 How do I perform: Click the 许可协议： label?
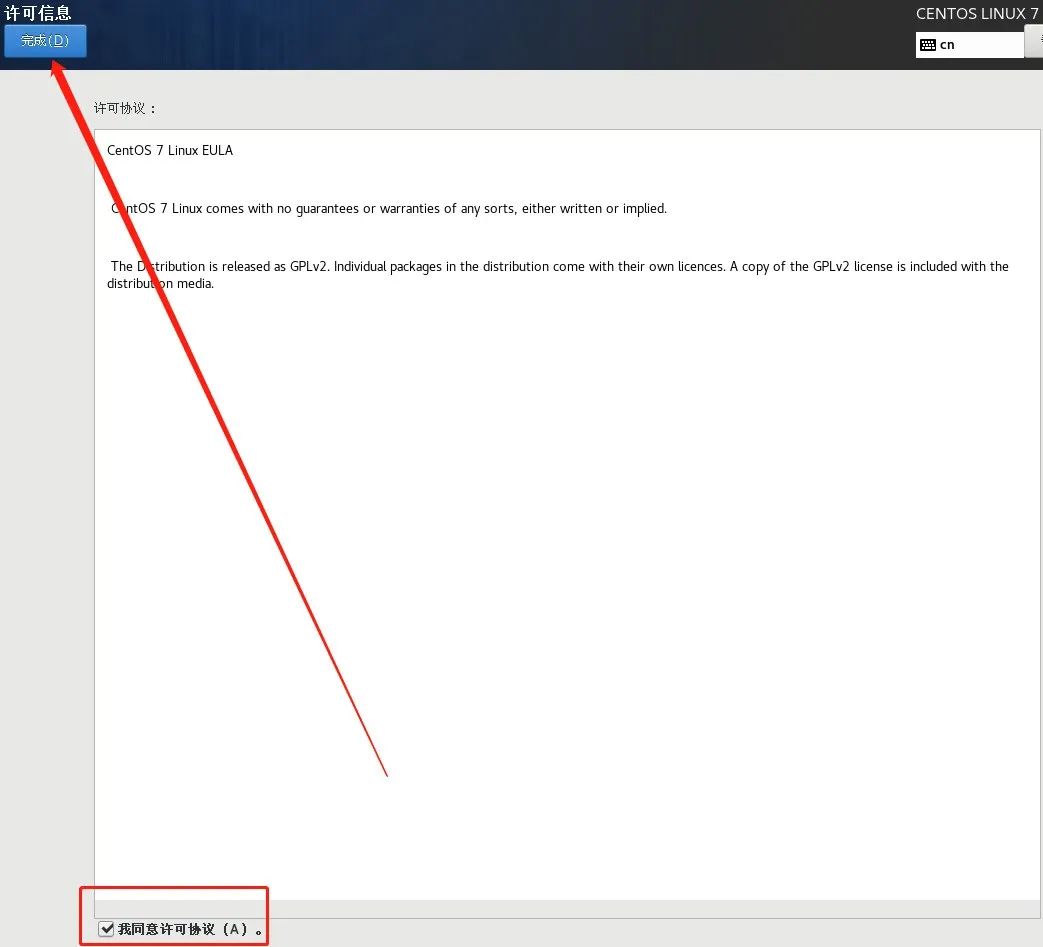point(124,108)
